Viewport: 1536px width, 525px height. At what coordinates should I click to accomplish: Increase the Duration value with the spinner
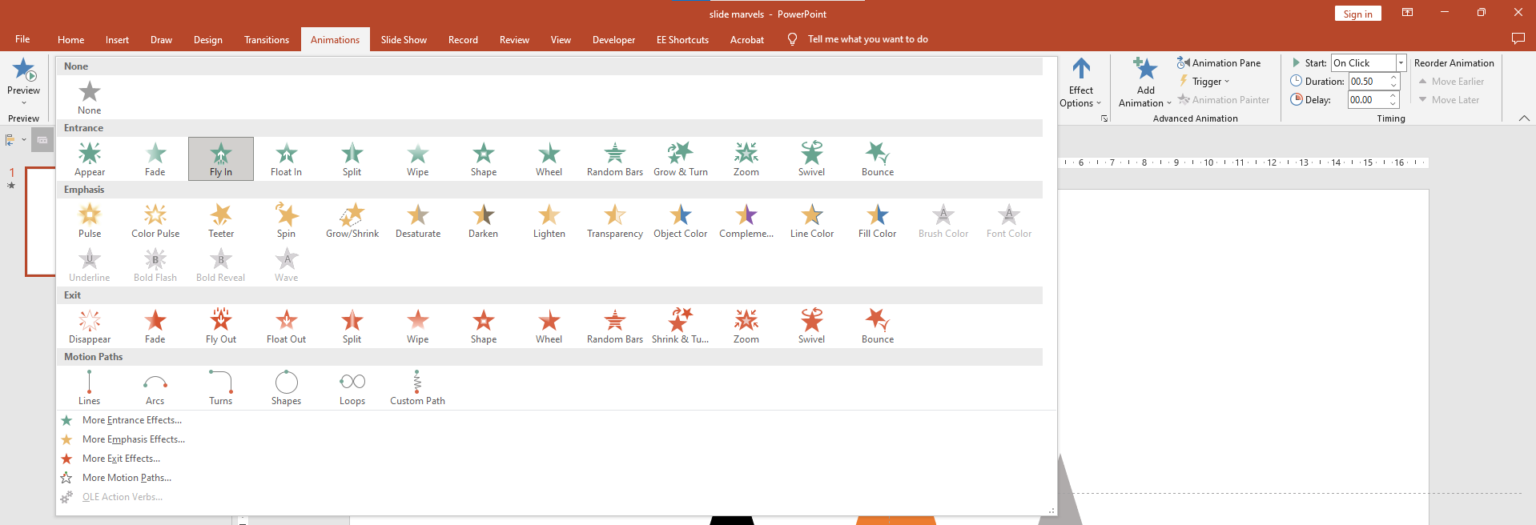(1394, 77)
